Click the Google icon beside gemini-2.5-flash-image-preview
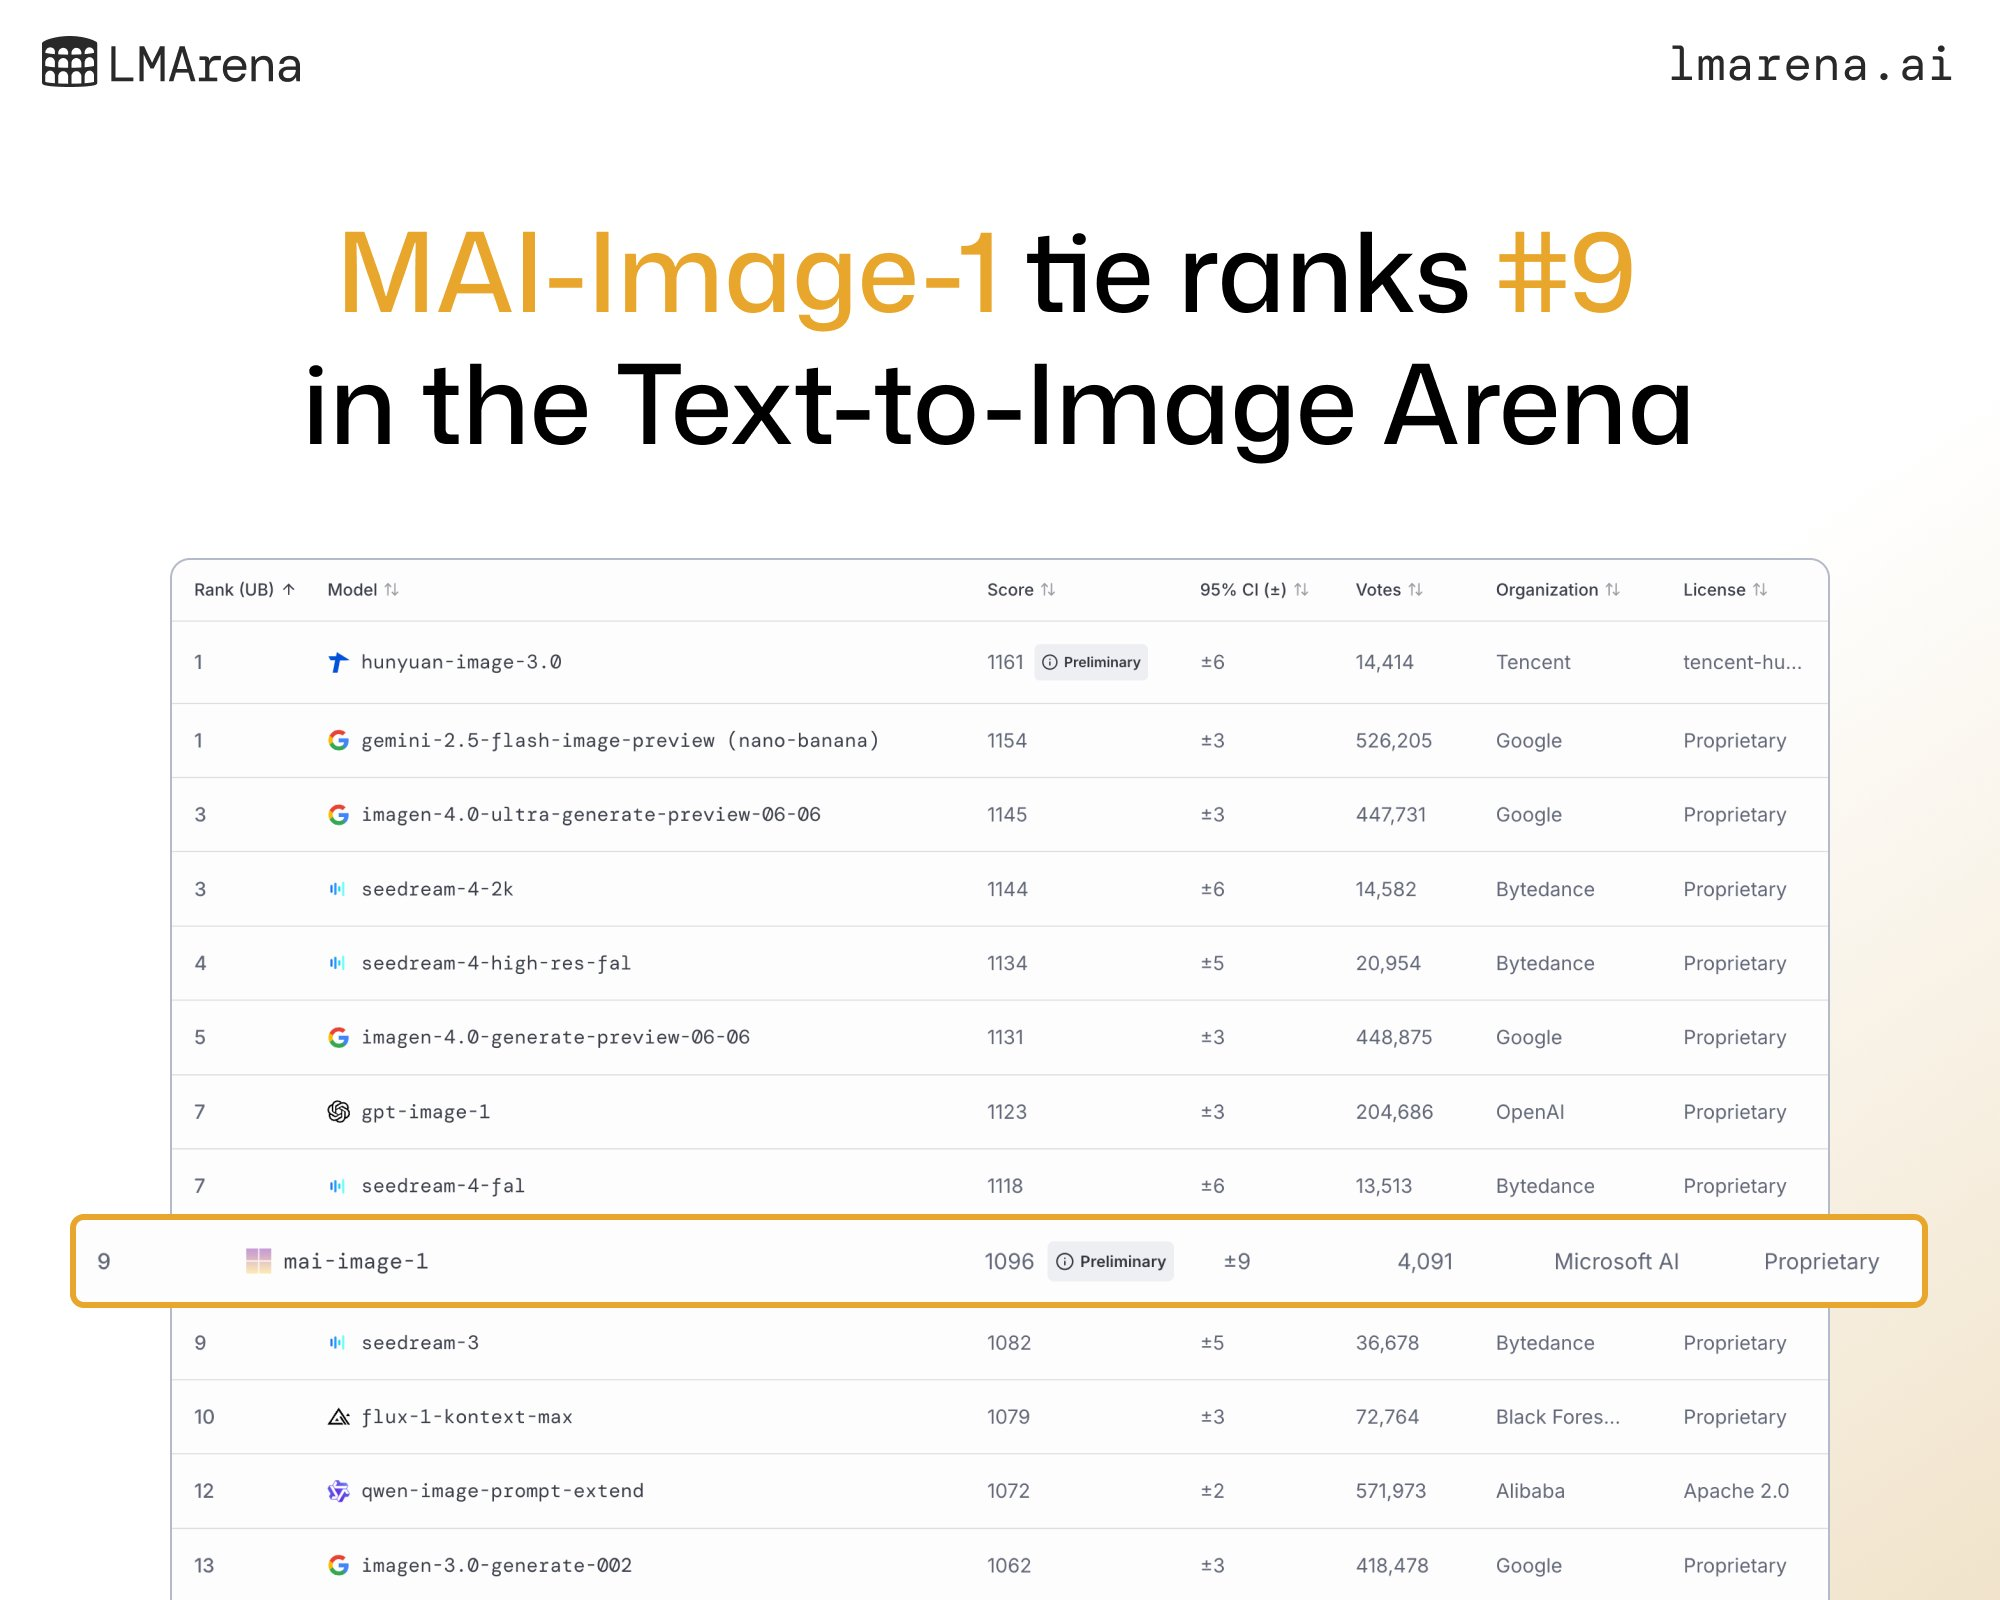 coord(338,740)
